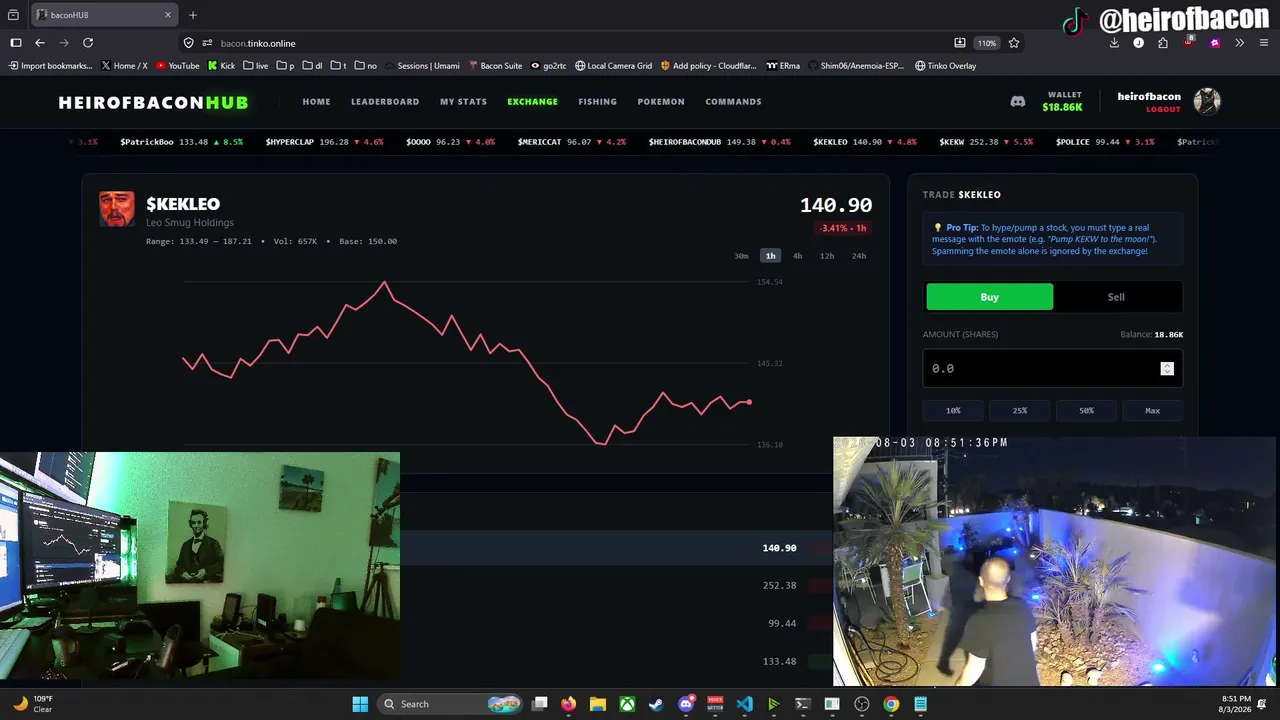
Task: Open the Tinko Overlay bookmark
Action: [x=945, y=66]
